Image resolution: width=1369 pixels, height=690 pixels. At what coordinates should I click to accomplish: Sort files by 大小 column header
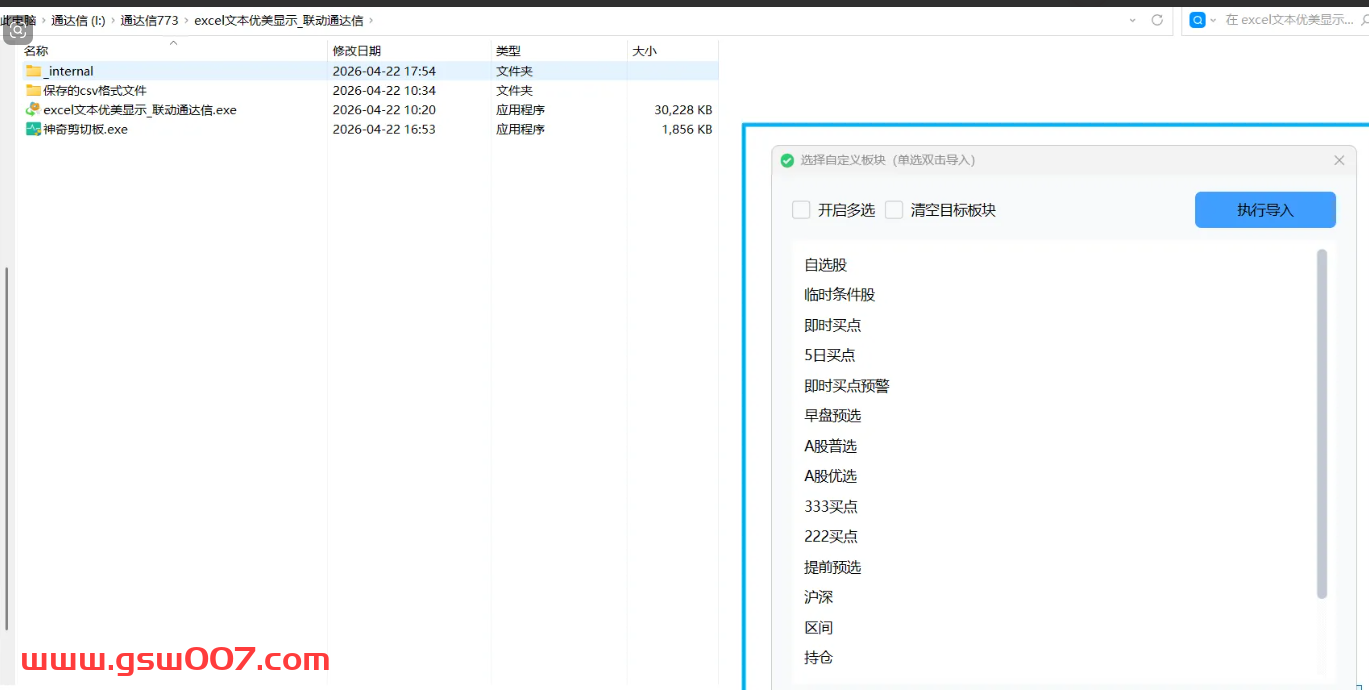645,51
